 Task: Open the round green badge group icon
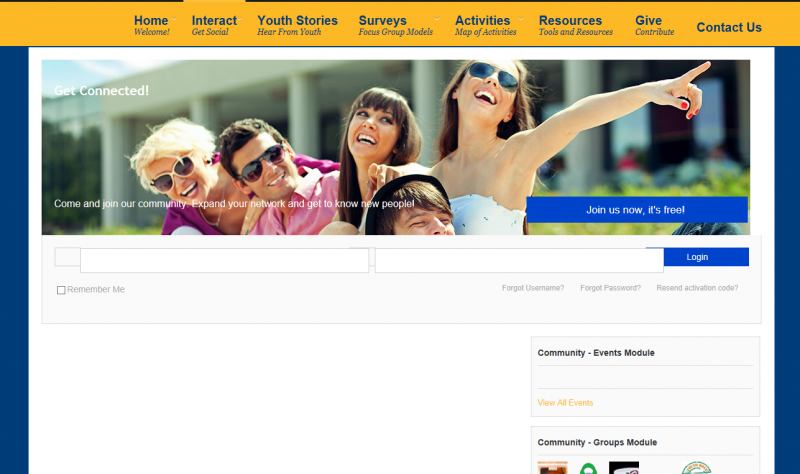(697, 468)
